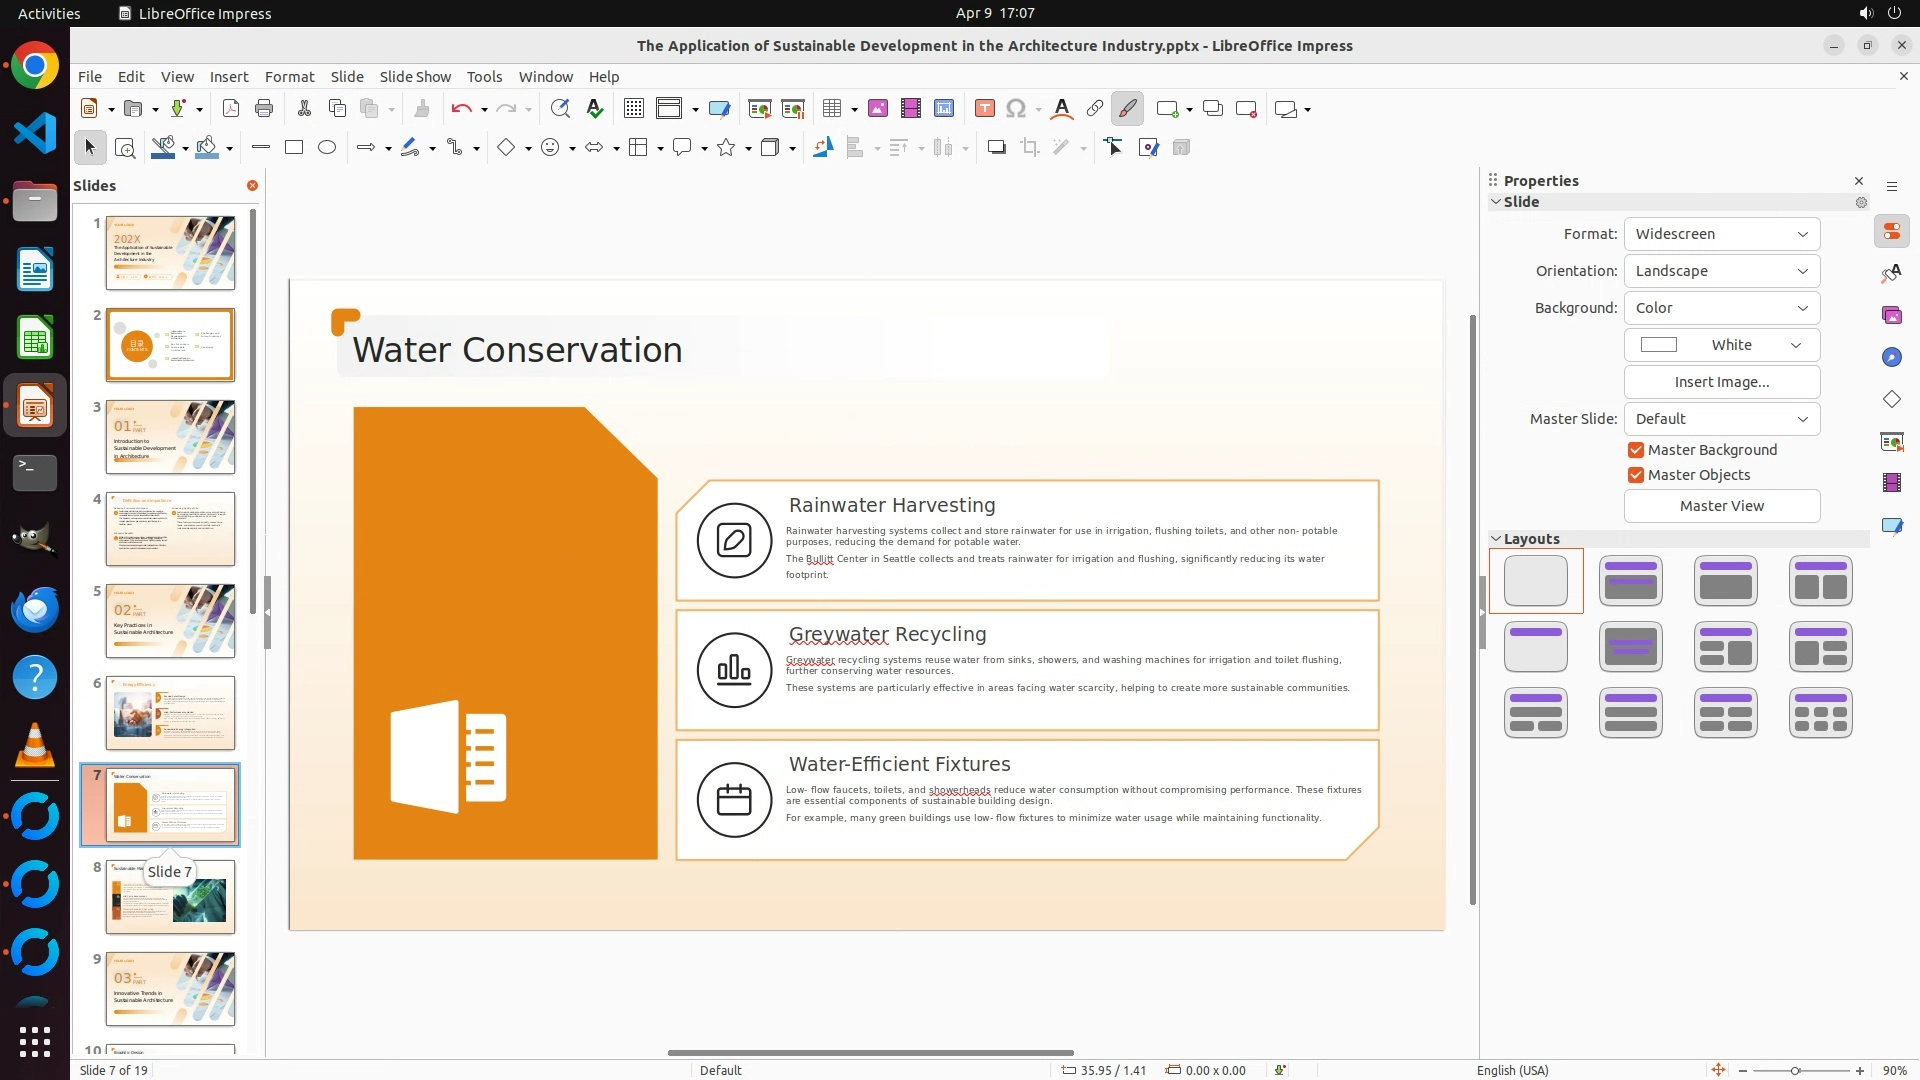Viewport: 1920px width, 1080px height.
Task: Select the Rectangle shape tool
Action: click(294, 148)
